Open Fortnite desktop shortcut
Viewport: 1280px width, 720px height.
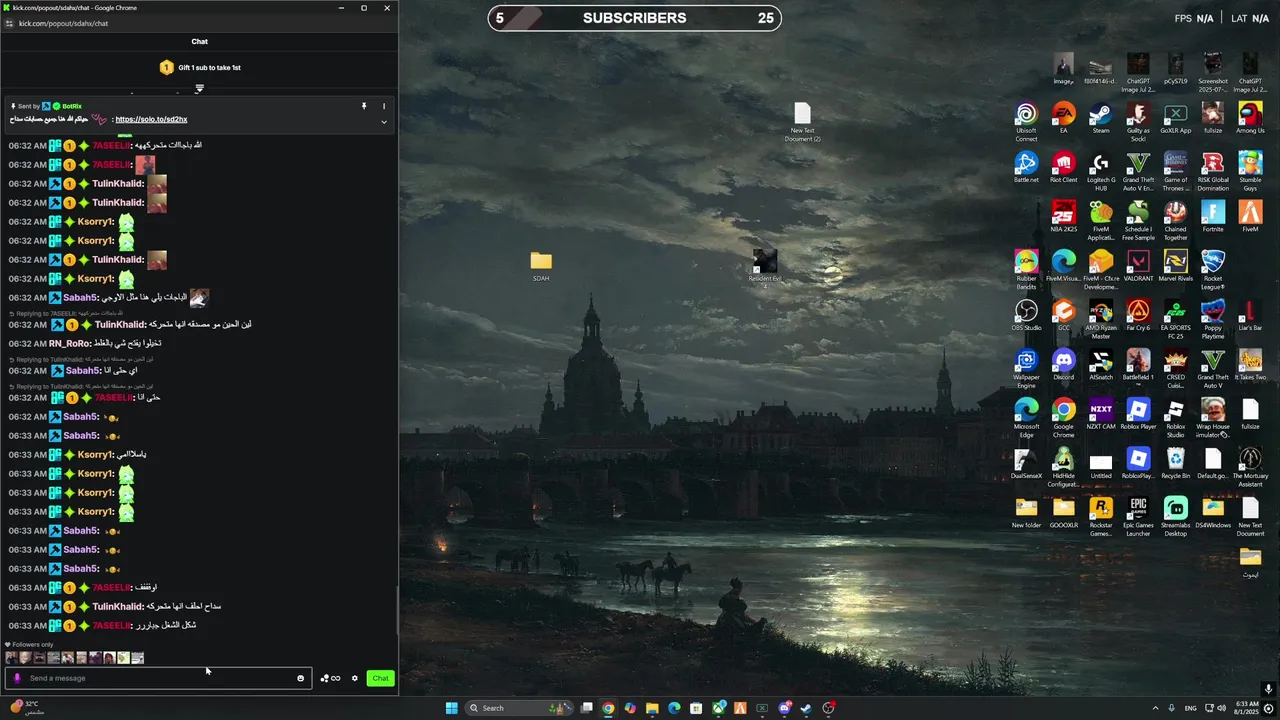point(1213,216)
